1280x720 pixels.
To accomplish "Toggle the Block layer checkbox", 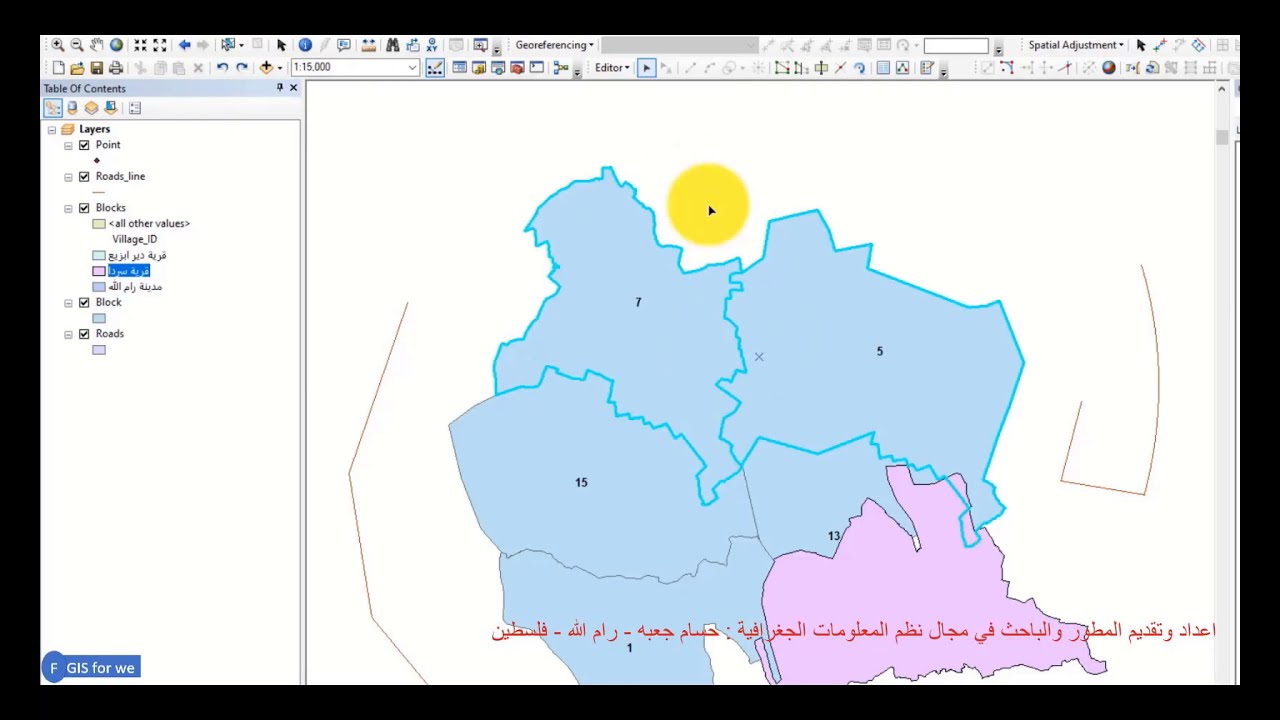I will [x=84, y=302].
